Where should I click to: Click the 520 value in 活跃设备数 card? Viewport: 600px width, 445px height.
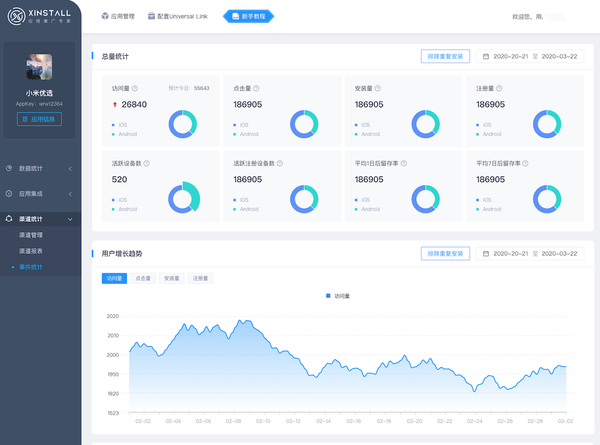point(119,179)
